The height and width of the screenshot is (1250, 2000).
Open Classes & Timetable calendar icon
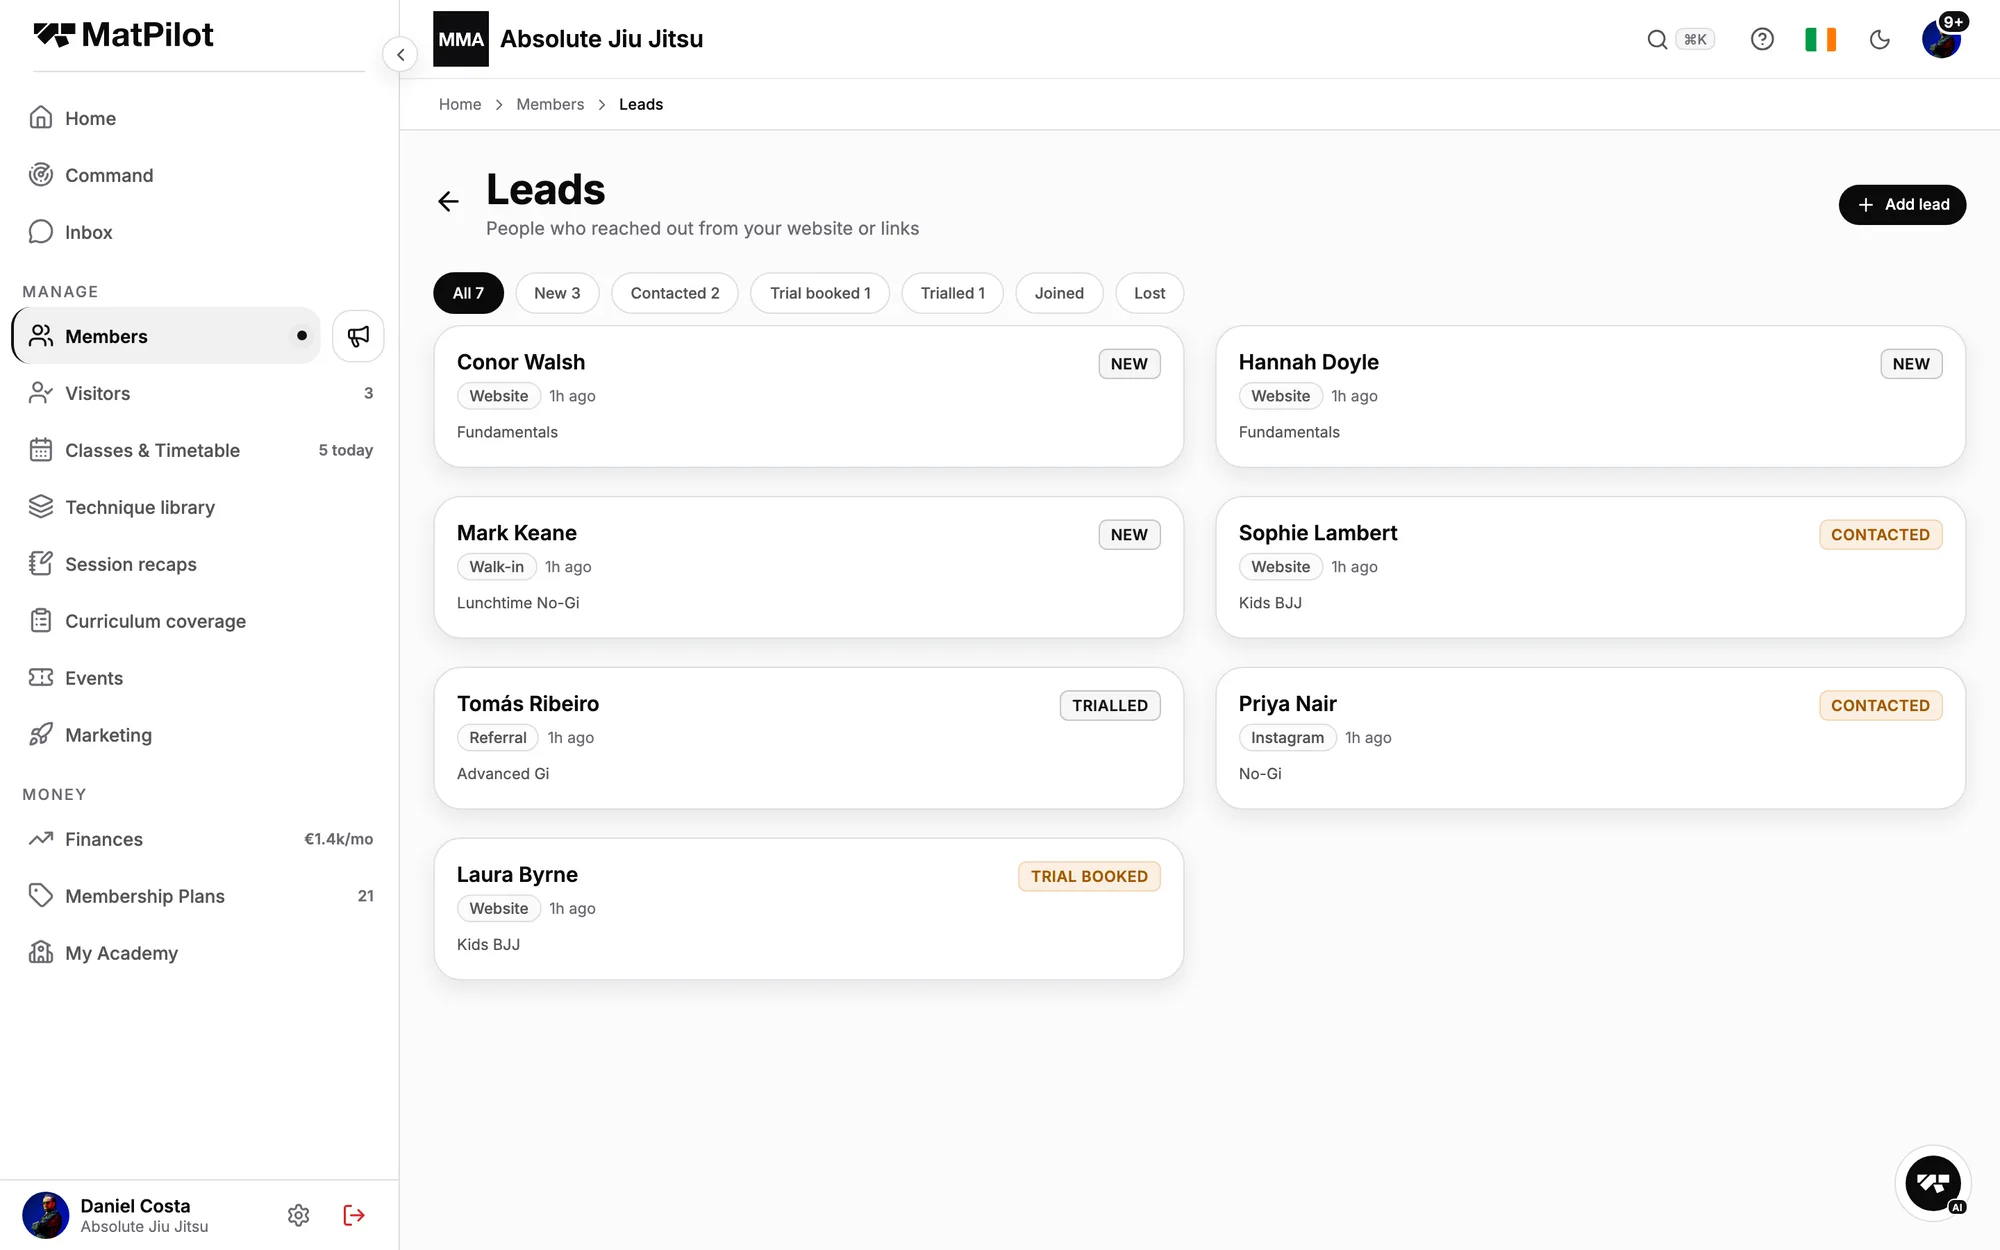[x=41, y=450]
